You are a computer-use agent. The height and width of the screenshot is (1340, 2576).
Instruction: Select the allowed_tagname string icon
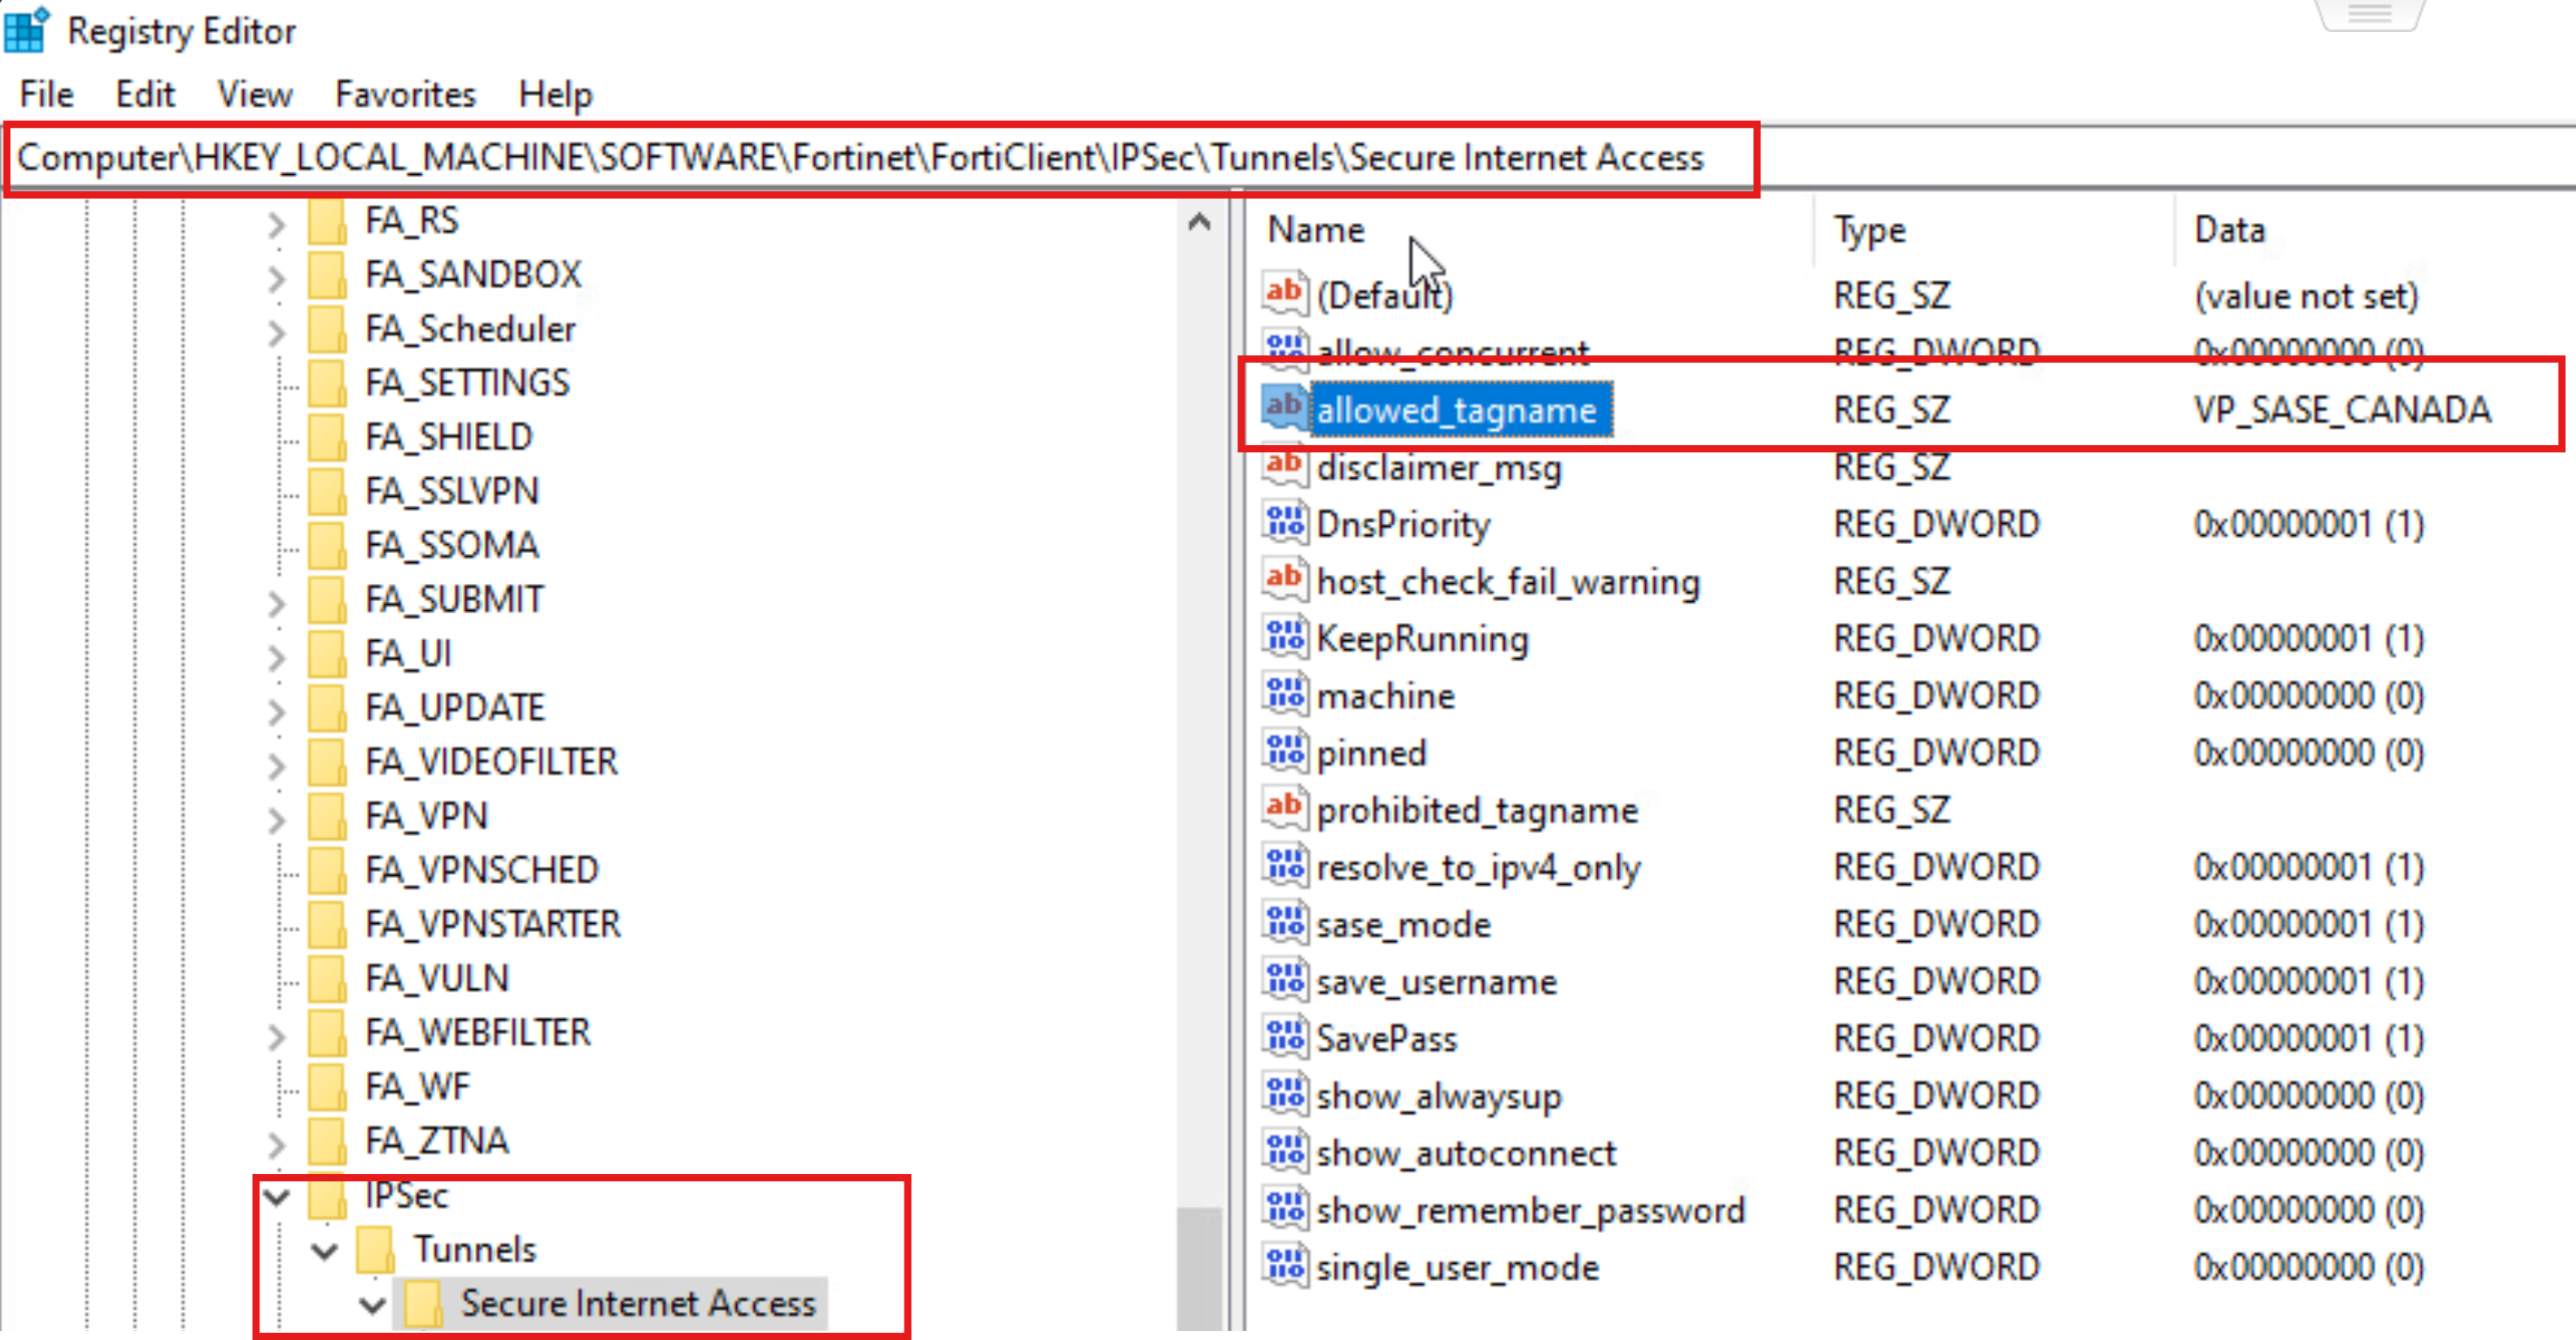[x=1284, y=408]
